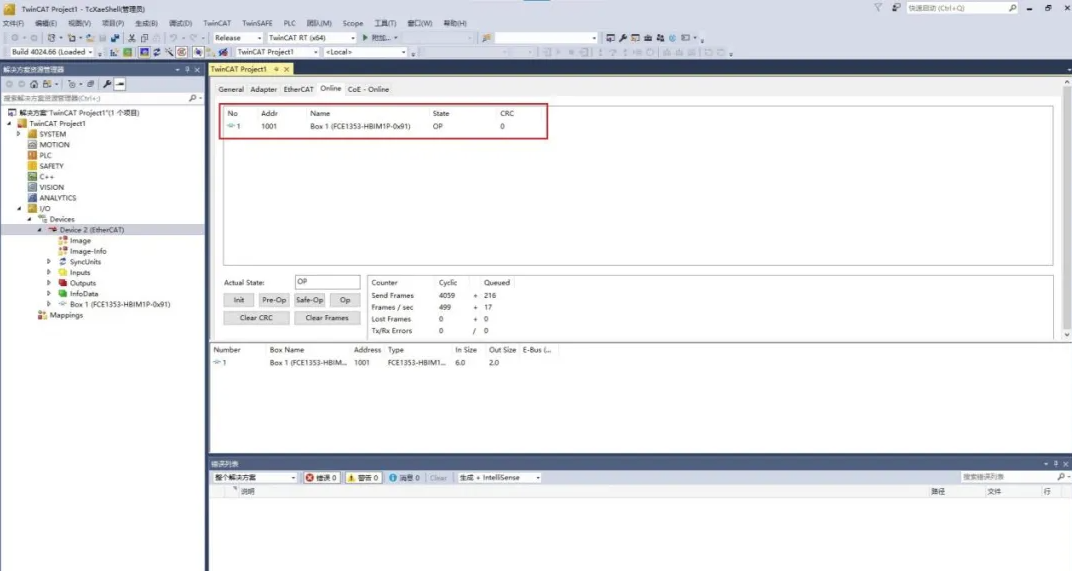This screenshot has height=571, width=1072.
Task: Select the MOTION tree item
Action: 55,145
